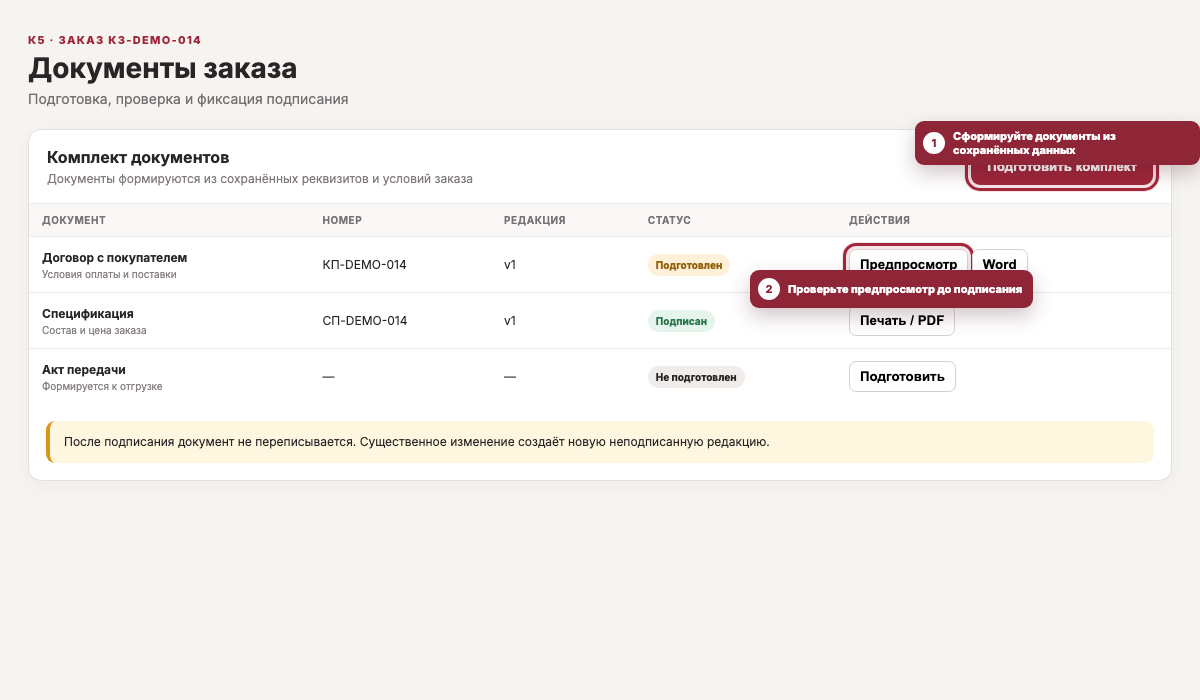1200x700 pixels.
Task: Click the Документ column header
Action: tap(74, 220)
